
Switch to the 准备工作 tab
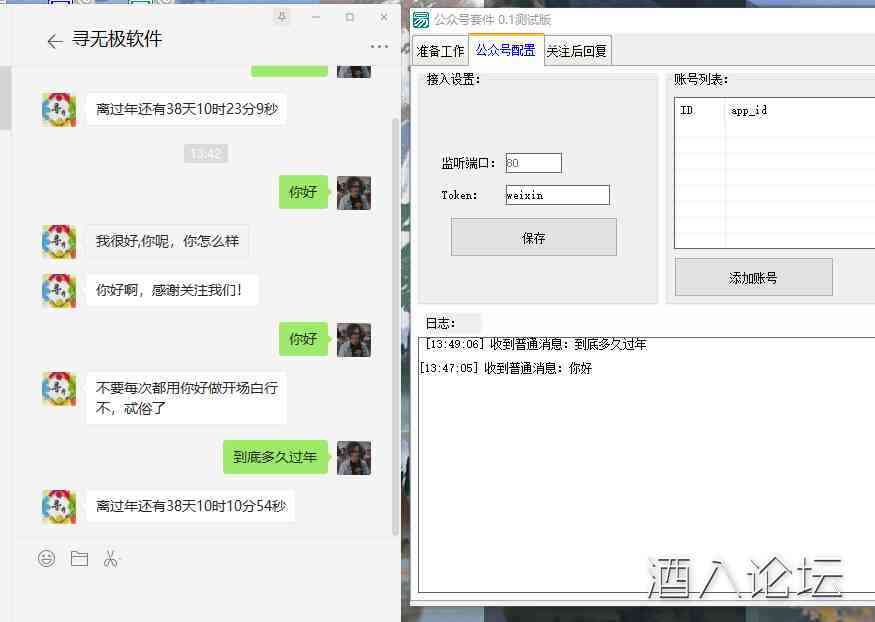click(x=440, y=49)
